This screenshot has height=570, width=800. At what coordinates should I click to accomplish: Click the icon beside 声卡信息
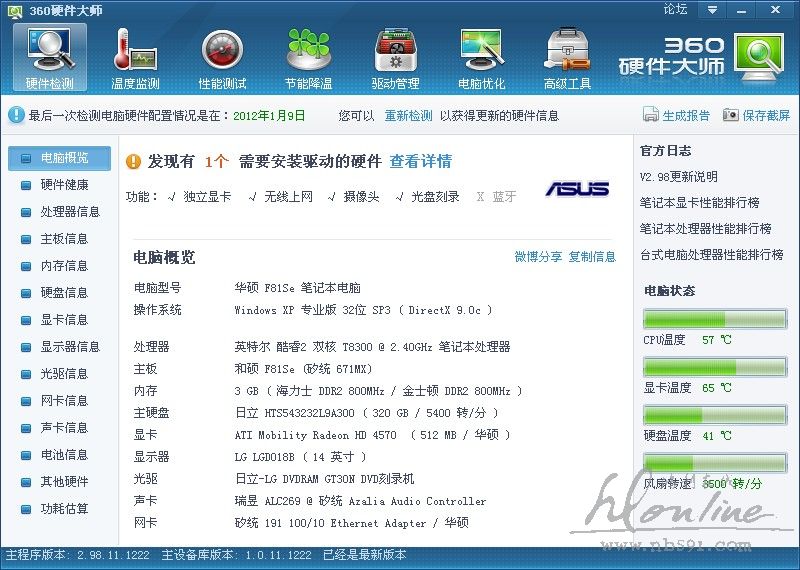pyautogui.click(x=26, y=429)
